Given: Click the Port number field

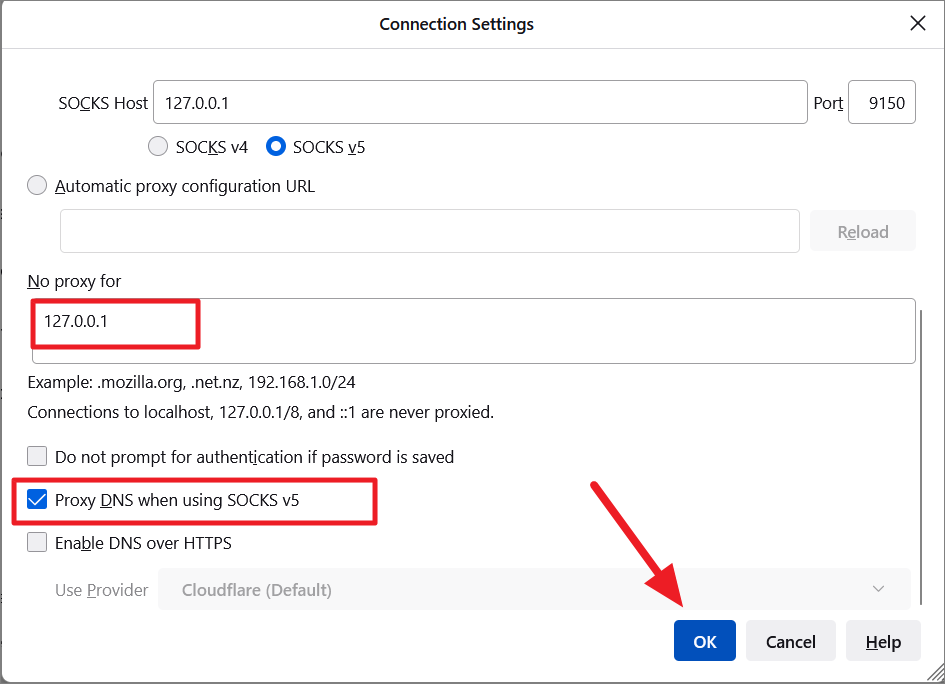Looking at the screenshot, I should (882, 102).
